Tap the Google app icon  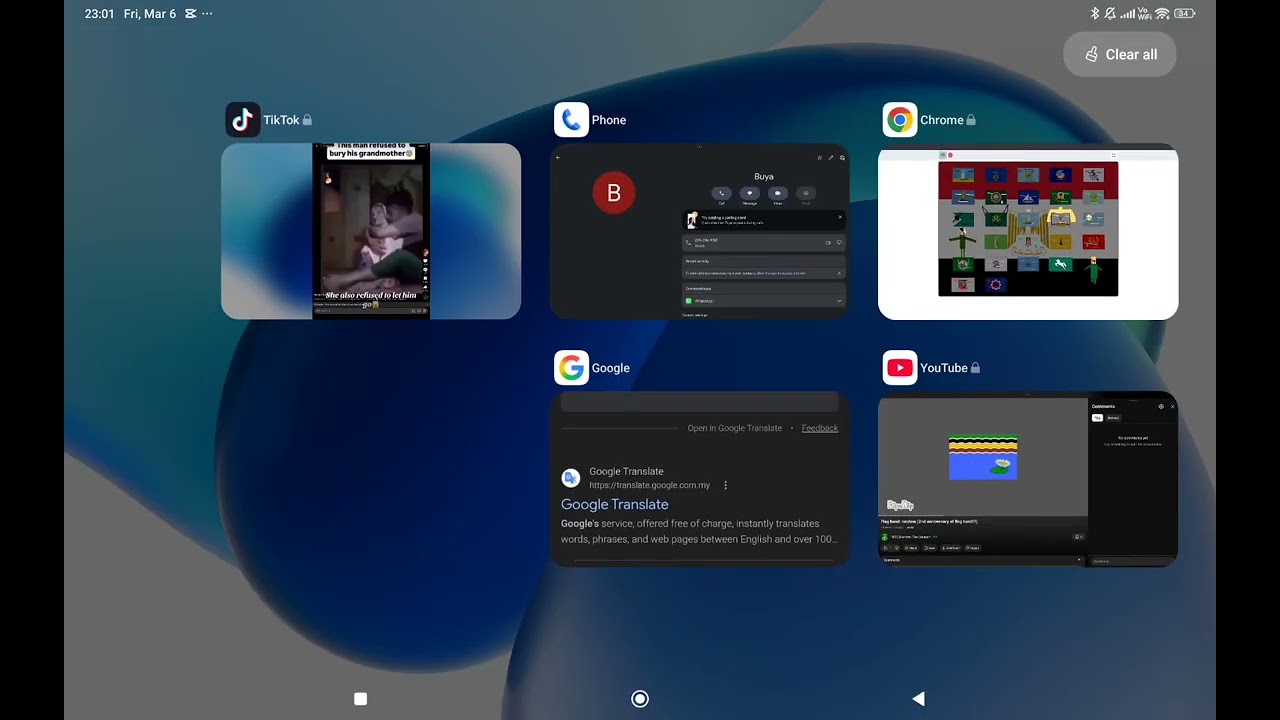pos(571,368)
